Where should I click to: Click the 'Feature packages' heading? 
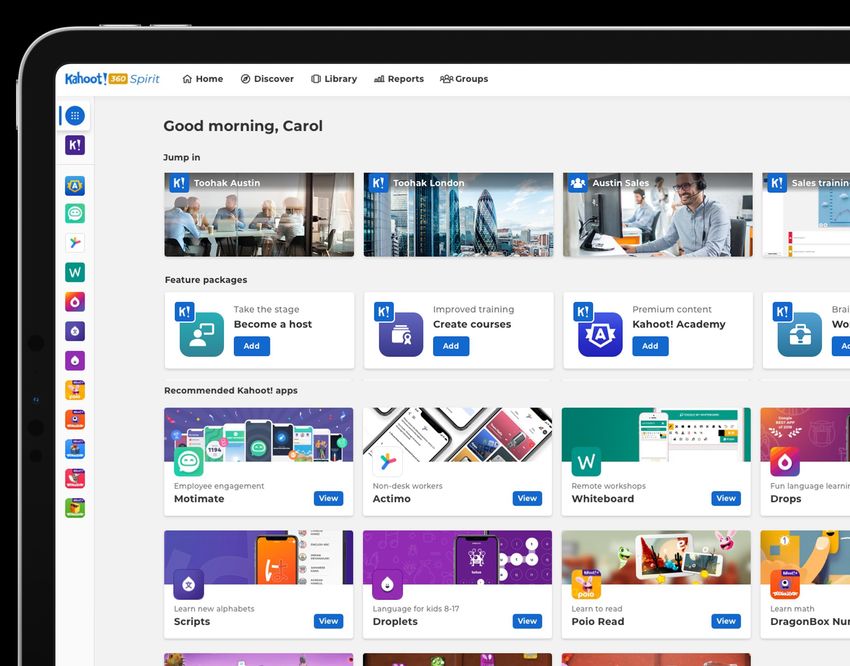tap(206, 280)
